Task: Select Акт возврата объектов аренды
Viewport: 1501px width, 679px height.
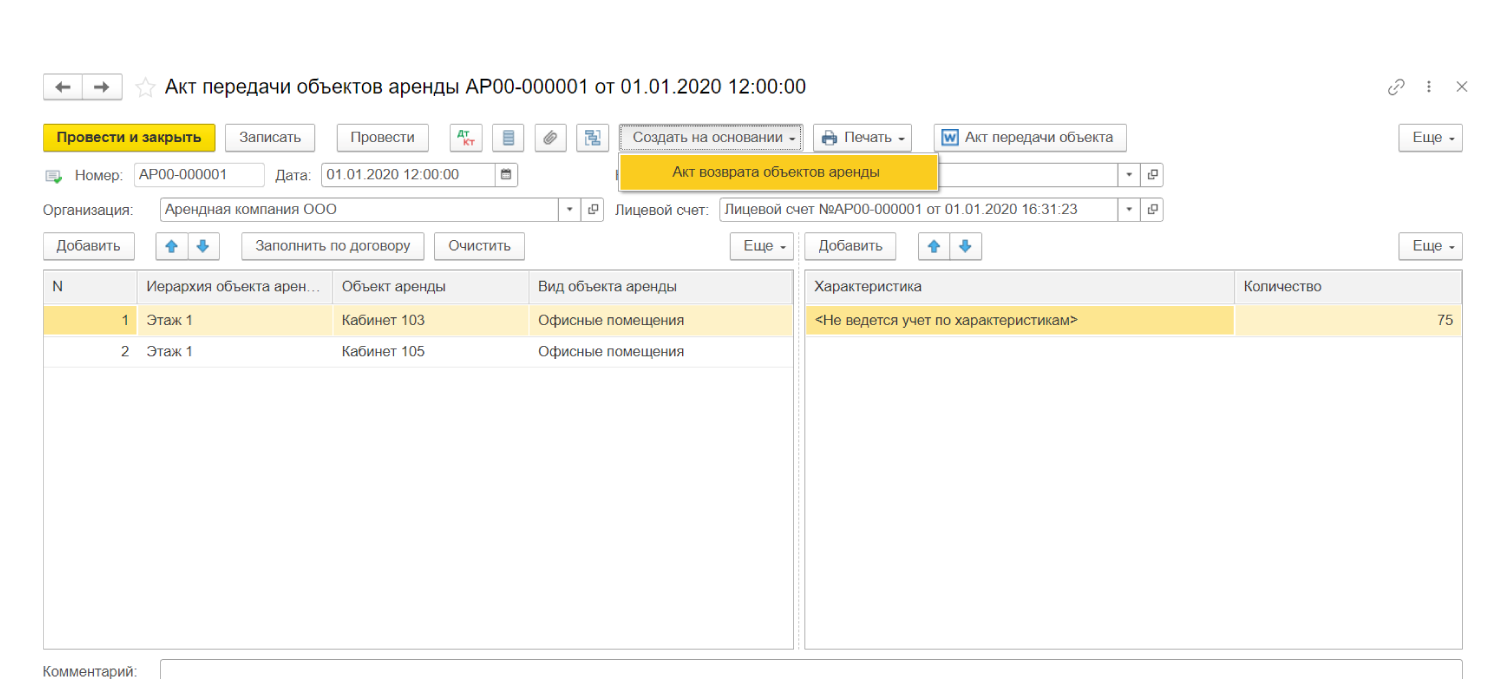Action: click(776, 172)
